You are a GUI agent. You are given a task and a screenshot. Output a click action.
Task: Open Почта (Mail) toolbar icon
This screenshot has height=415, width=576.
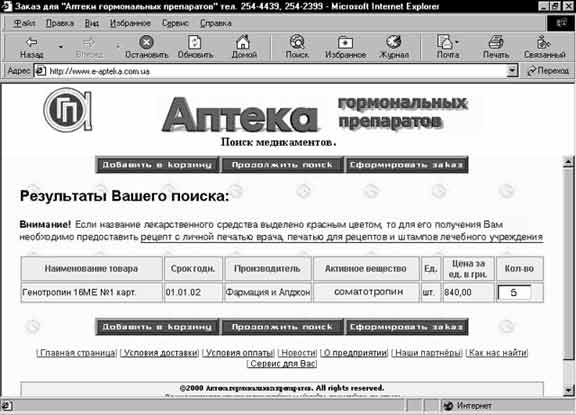coord(446,47)
